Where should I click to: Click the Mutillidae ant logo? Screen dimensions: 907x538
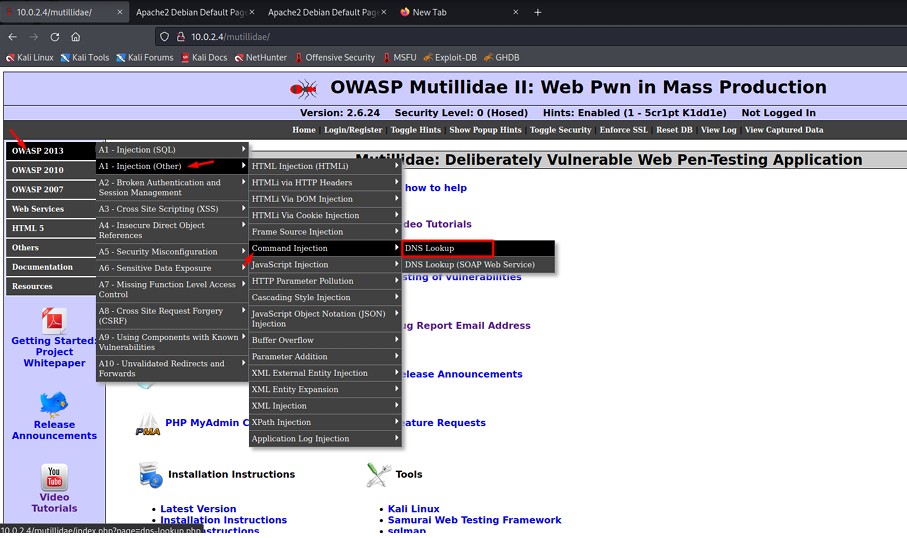(x=304, y=89)
